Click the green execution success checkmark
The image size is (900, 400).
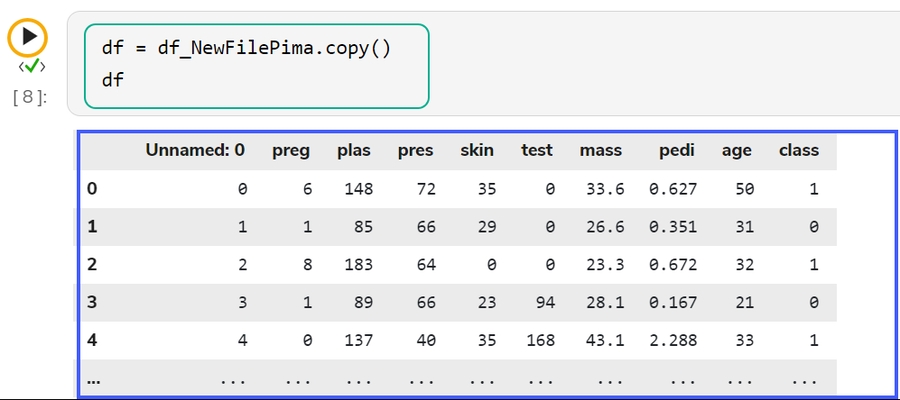coord(33,66)
